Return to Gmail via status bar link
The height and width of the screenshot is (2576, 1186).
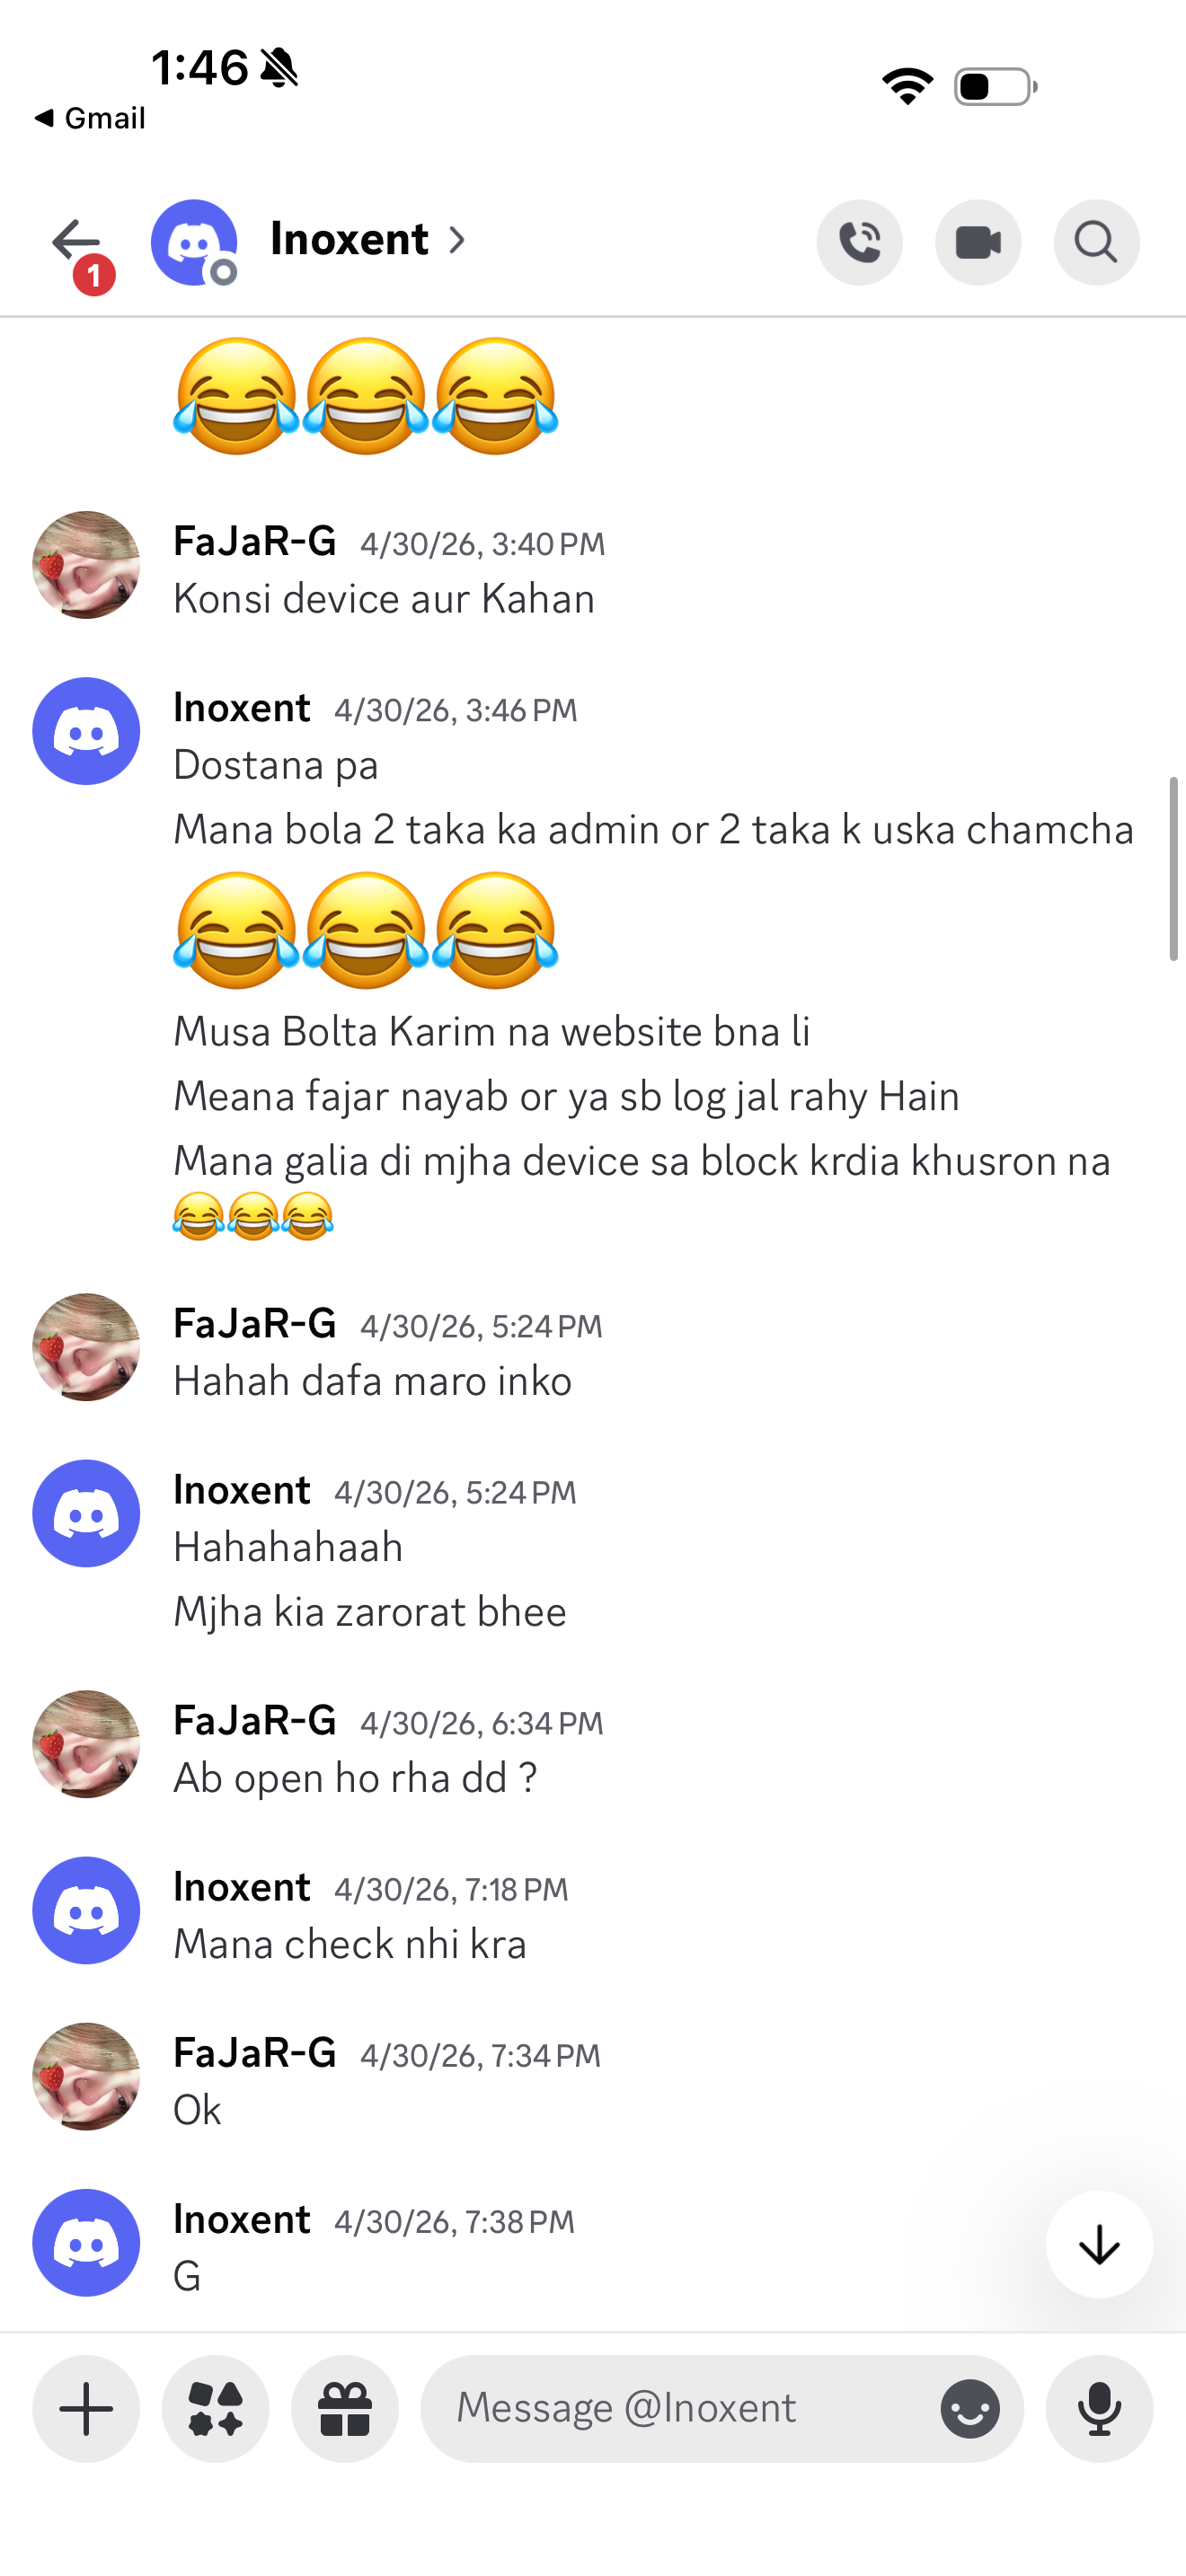click(90, 118)
